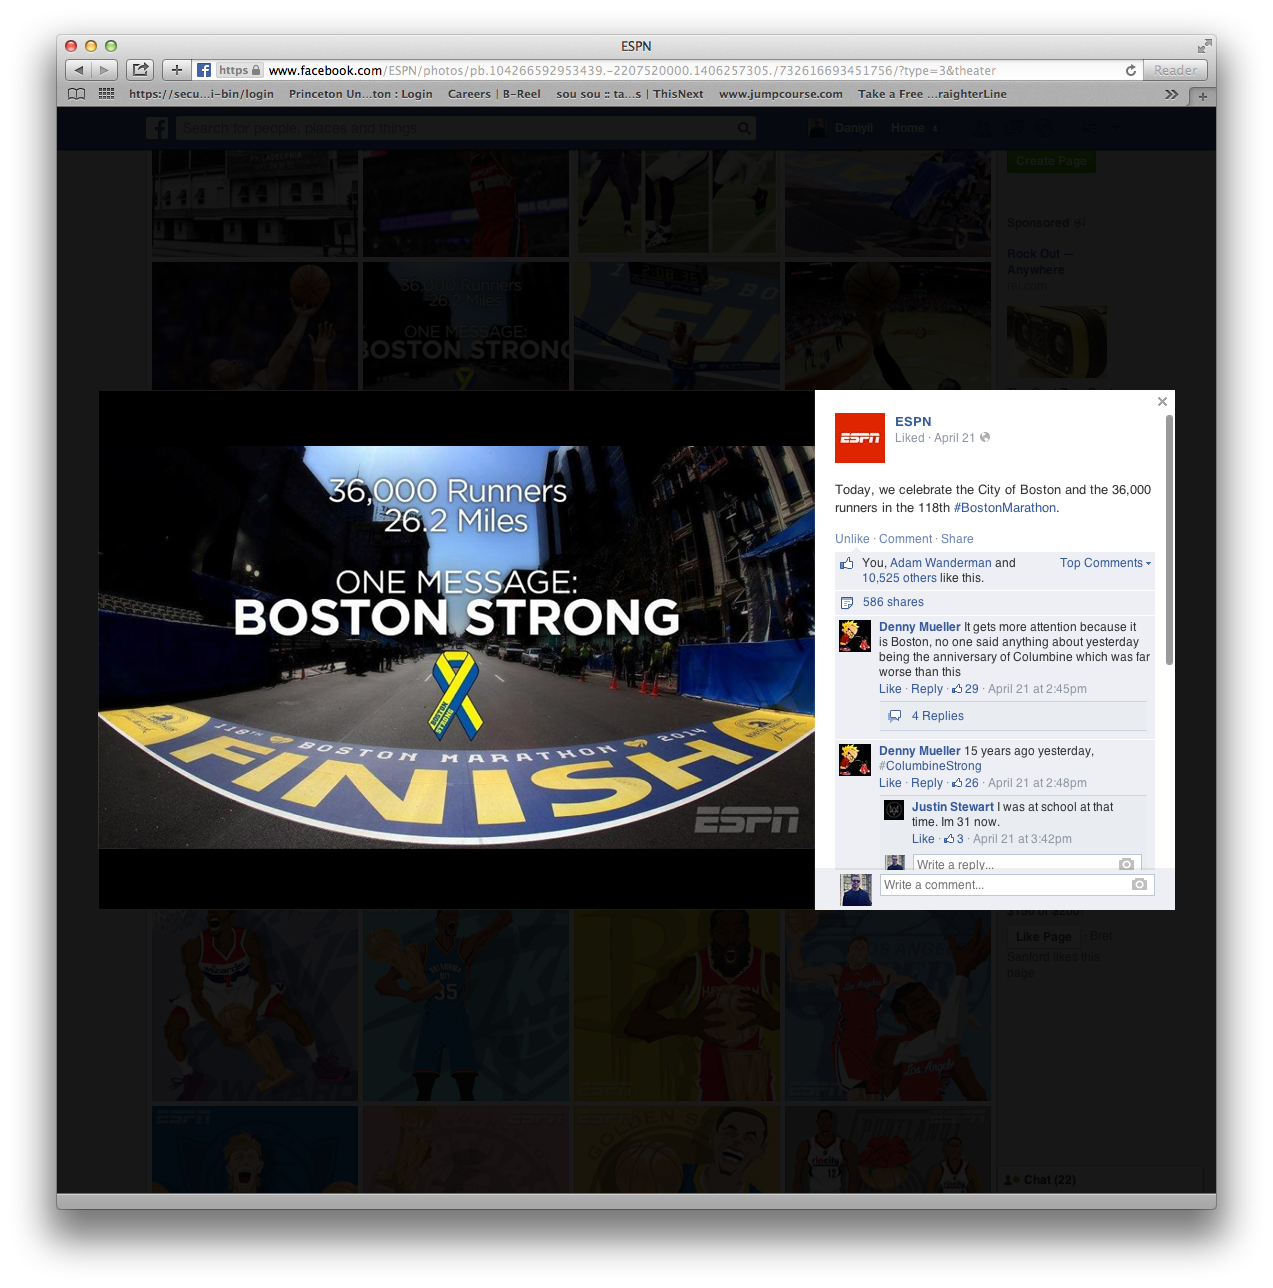
Task: Open Adam Wanderman's profile link
Action: (941, 563)
